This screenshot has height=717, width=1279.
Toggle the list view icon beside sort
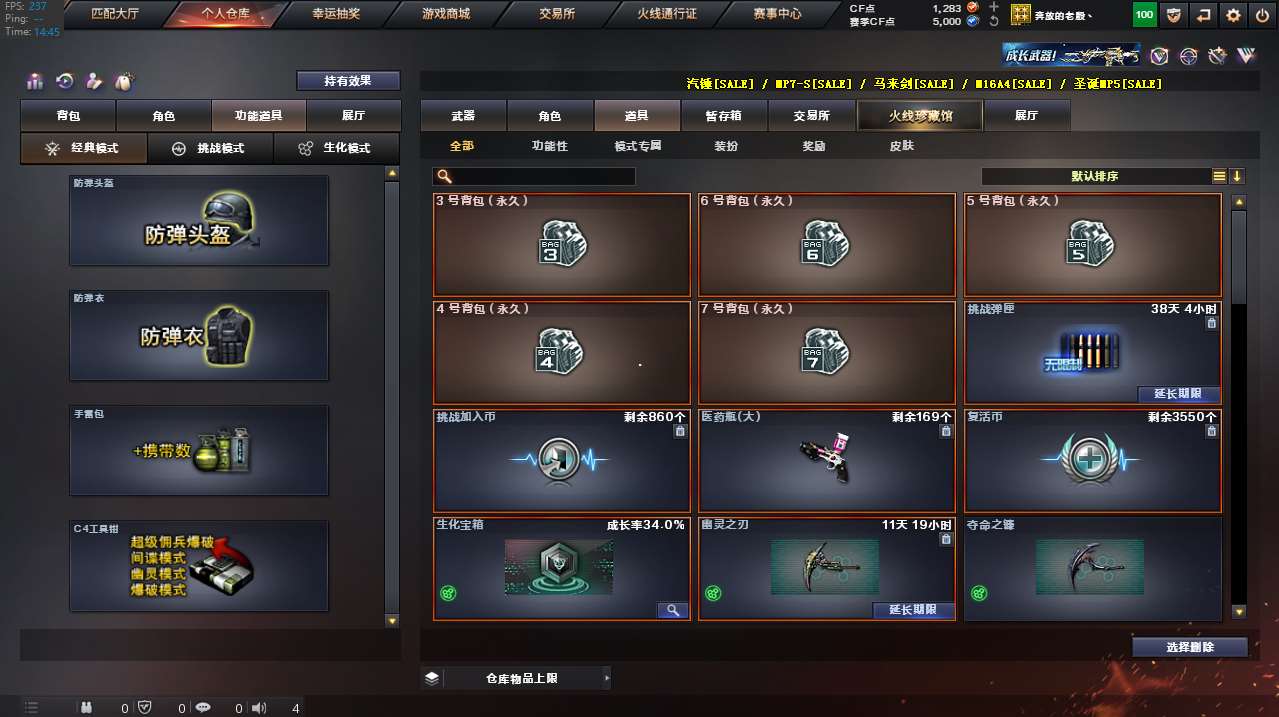click(x=1219, y=176)
